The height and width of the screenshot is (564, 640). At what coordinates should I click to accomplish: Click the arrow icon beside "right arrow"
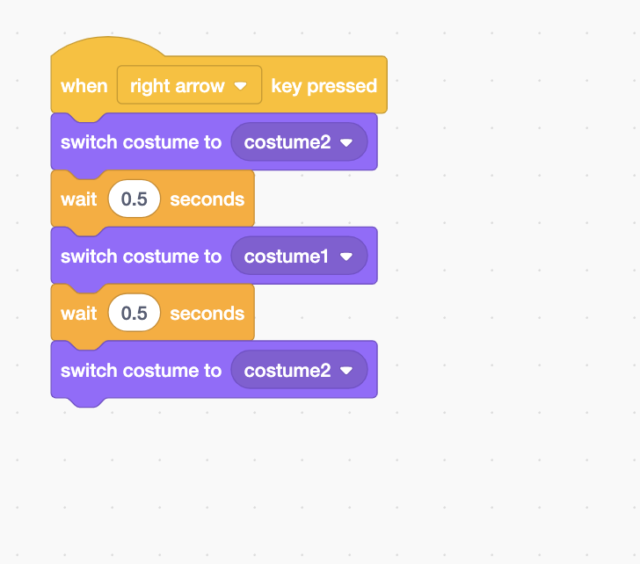[x=240, y=86]
